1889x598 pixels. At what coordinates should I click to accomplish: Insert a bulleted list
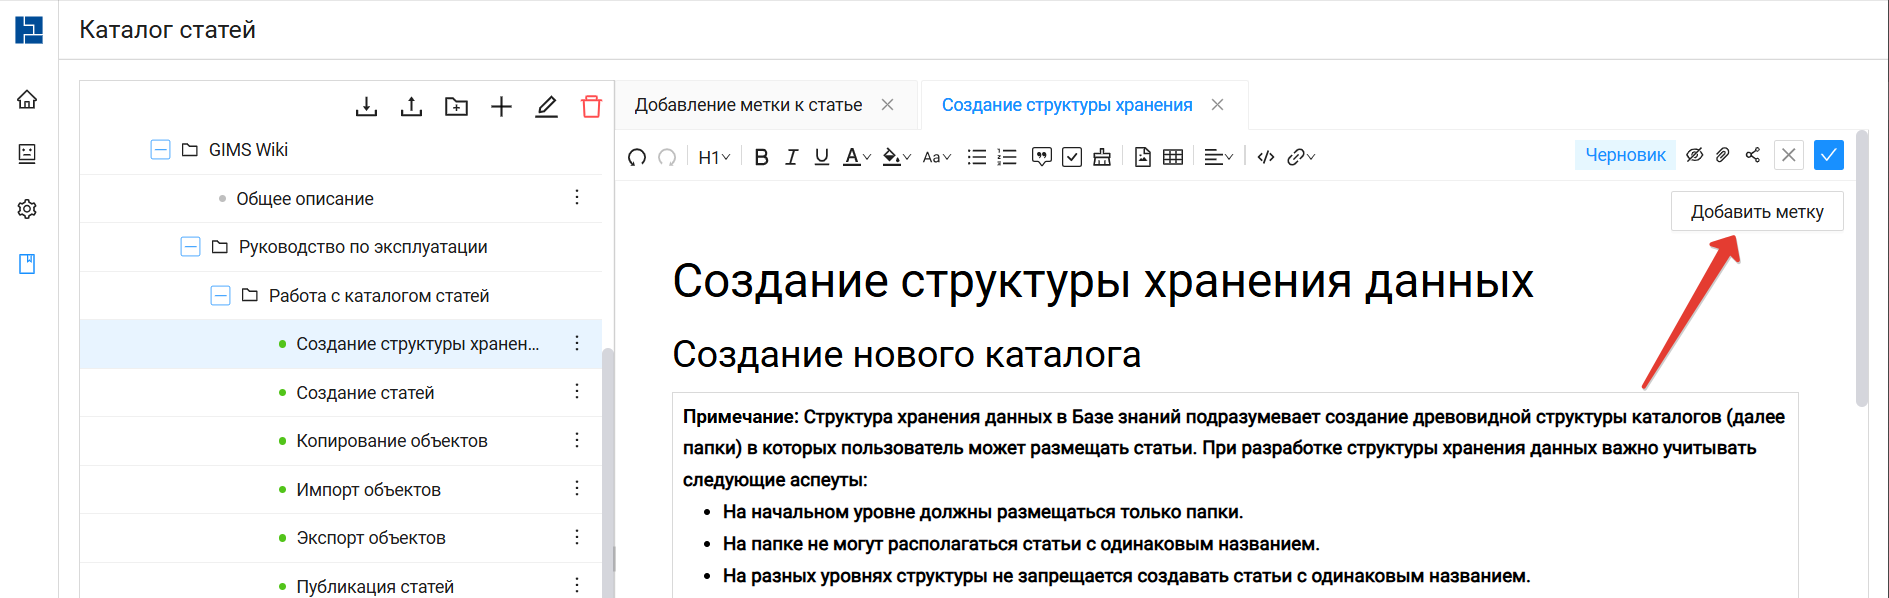coord(977,157)
